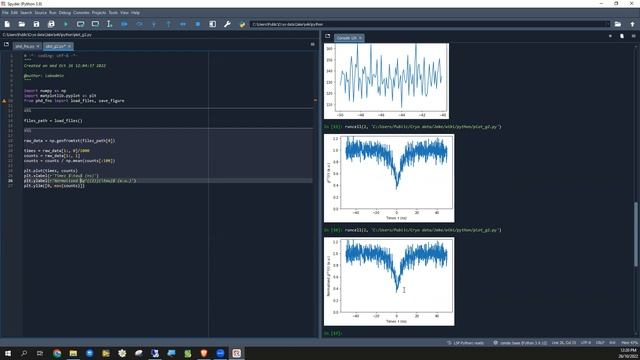Click the taskbar Search magnifier icon
Viewport: 640px width, 360px height.
pos(24,353)
